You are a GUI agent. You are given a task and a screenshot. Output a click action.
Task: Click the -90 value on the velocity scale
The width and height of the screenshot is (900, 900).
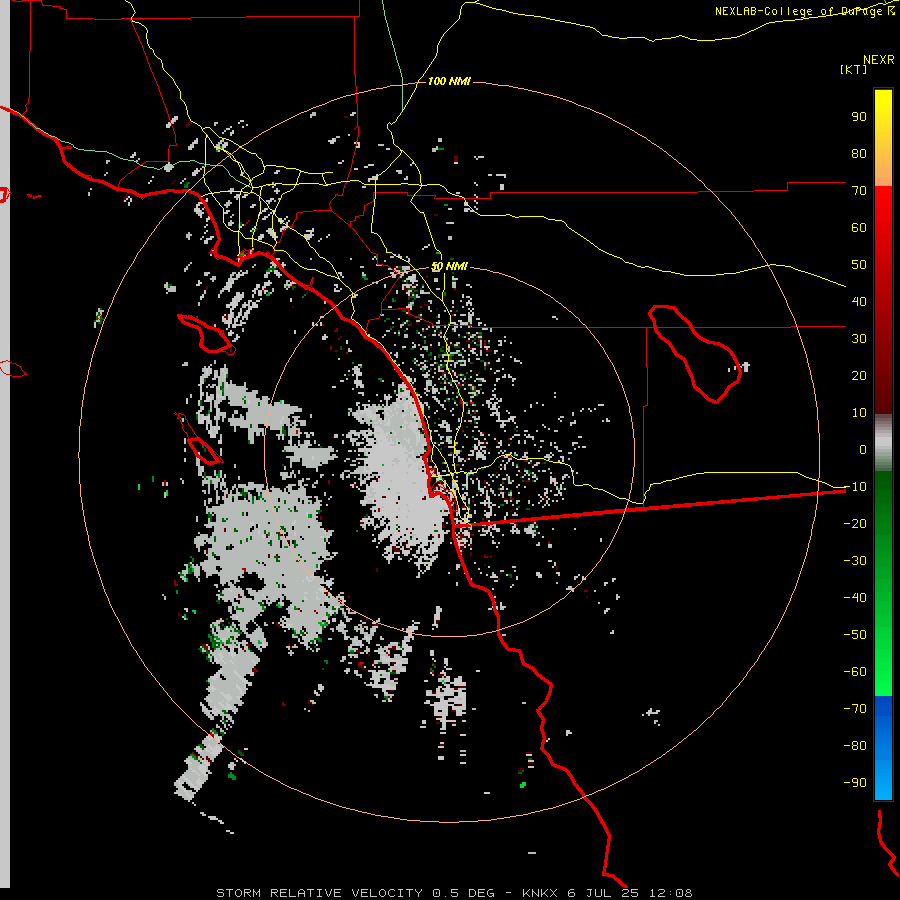[x=855, y=782]
